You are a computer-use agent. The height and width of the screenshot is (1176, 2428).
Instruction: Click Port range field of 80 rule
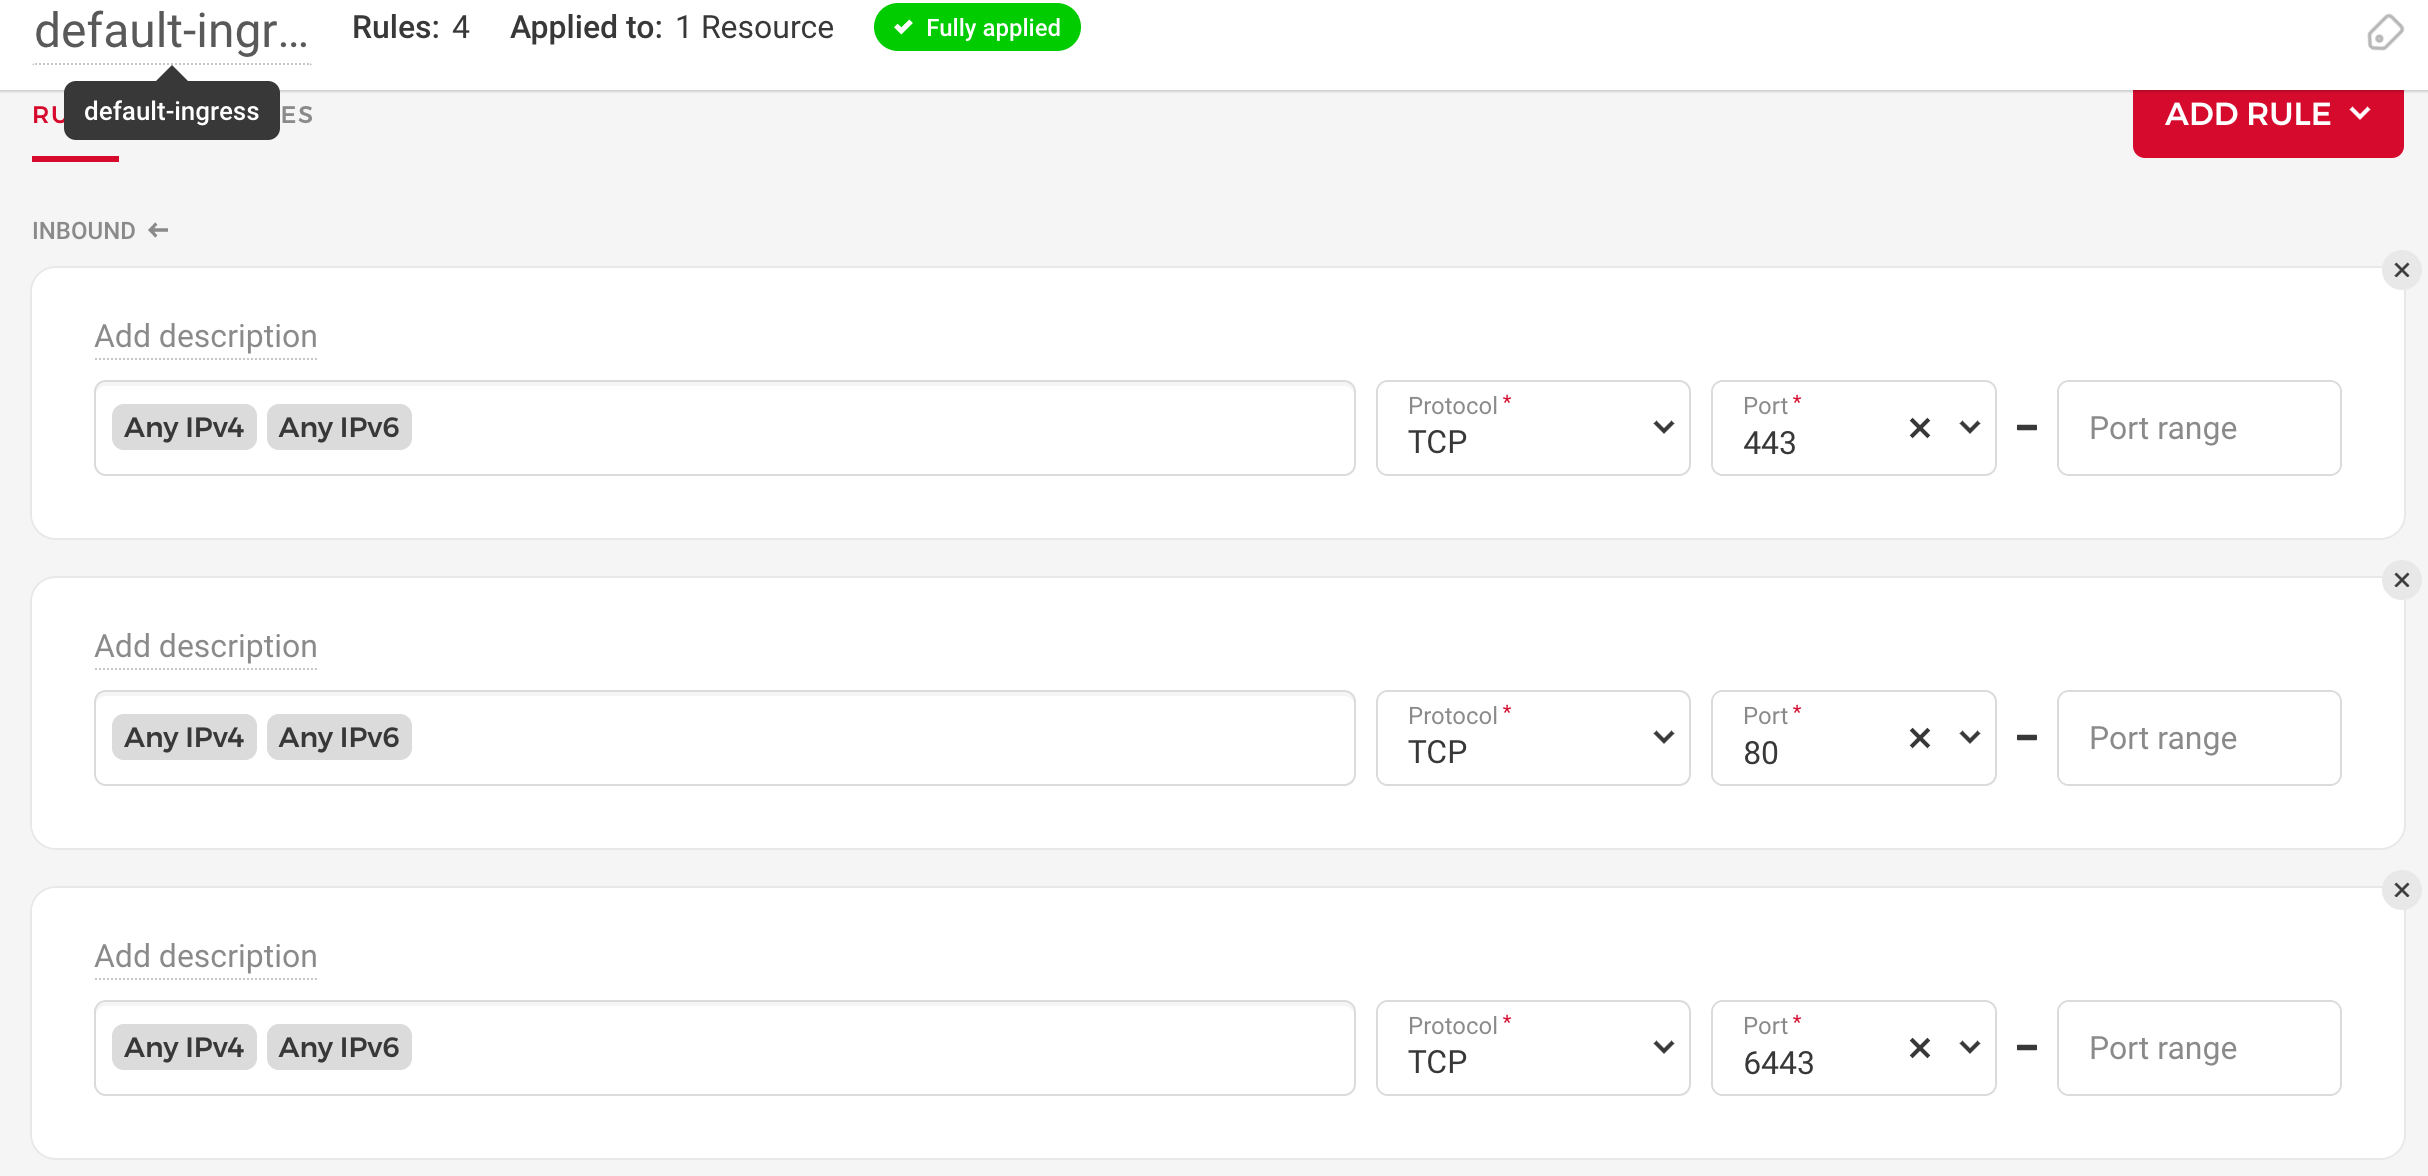[x=2198, y=739]
